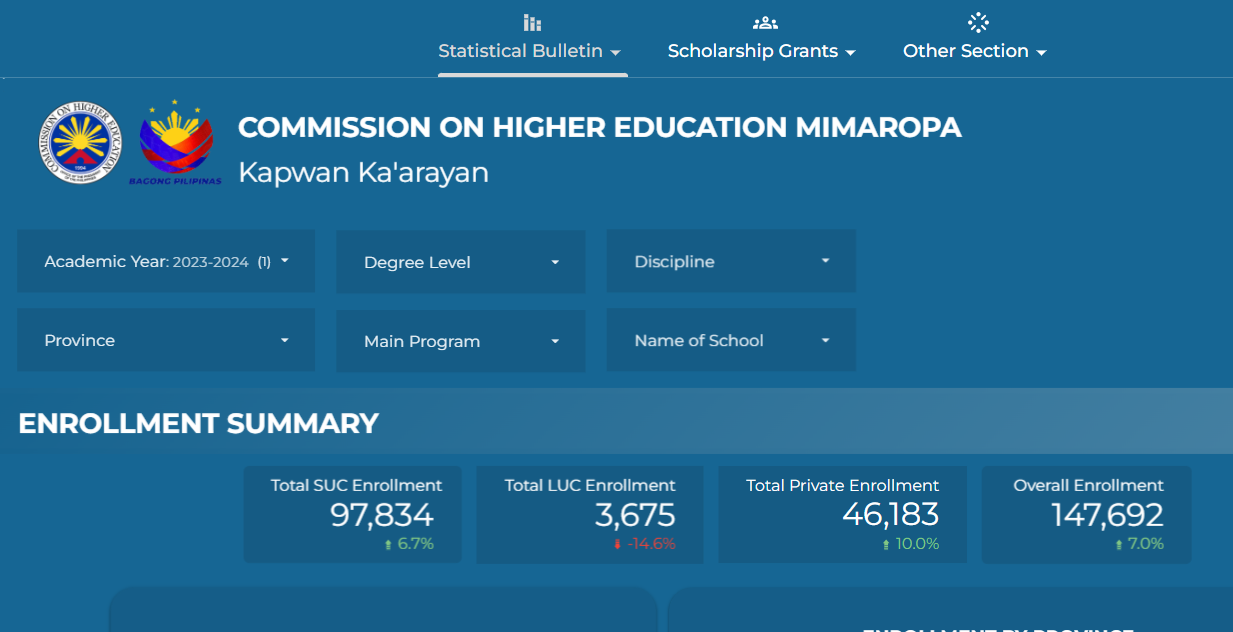
Task: Click the people icon above Scholarship Grants
Action: tap(765, 23)
